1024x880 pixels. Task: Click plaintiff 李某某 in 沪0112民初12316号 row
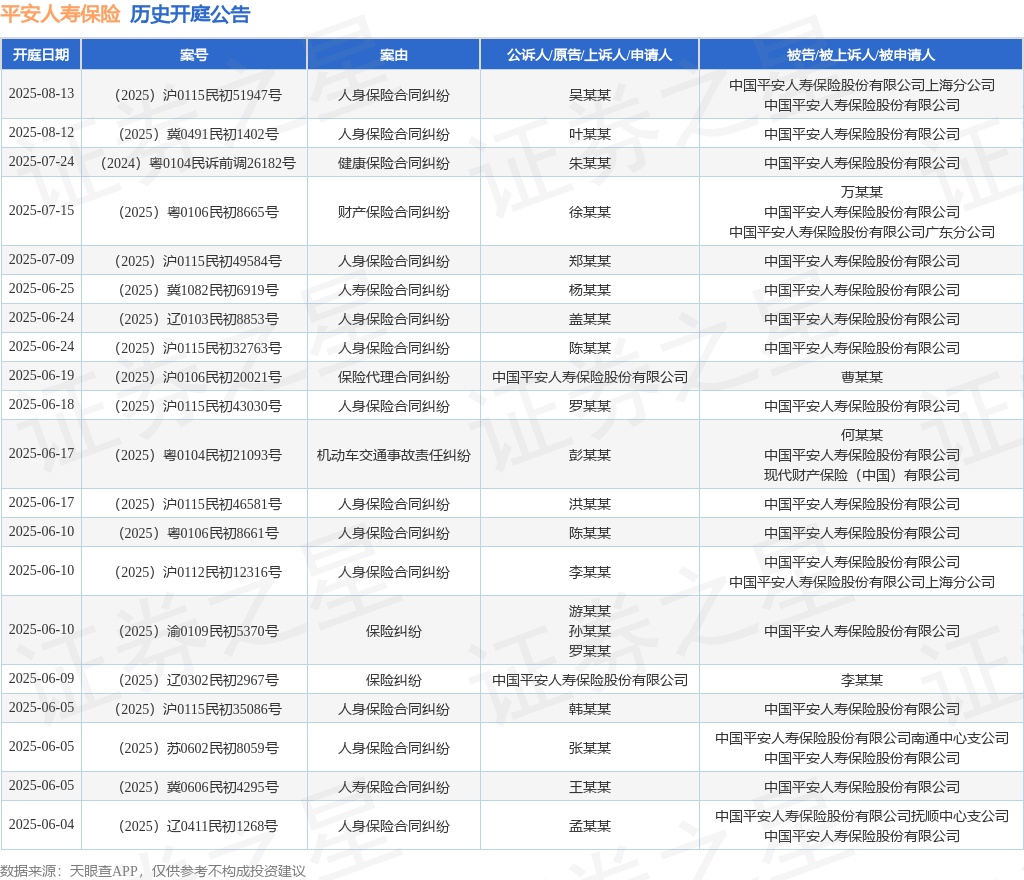(x=590, y=572)
